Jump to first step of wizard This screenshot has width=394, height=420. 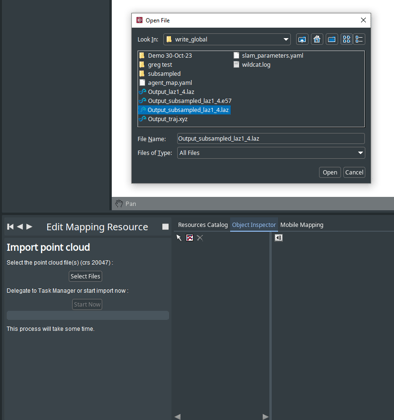pos(10,227)
